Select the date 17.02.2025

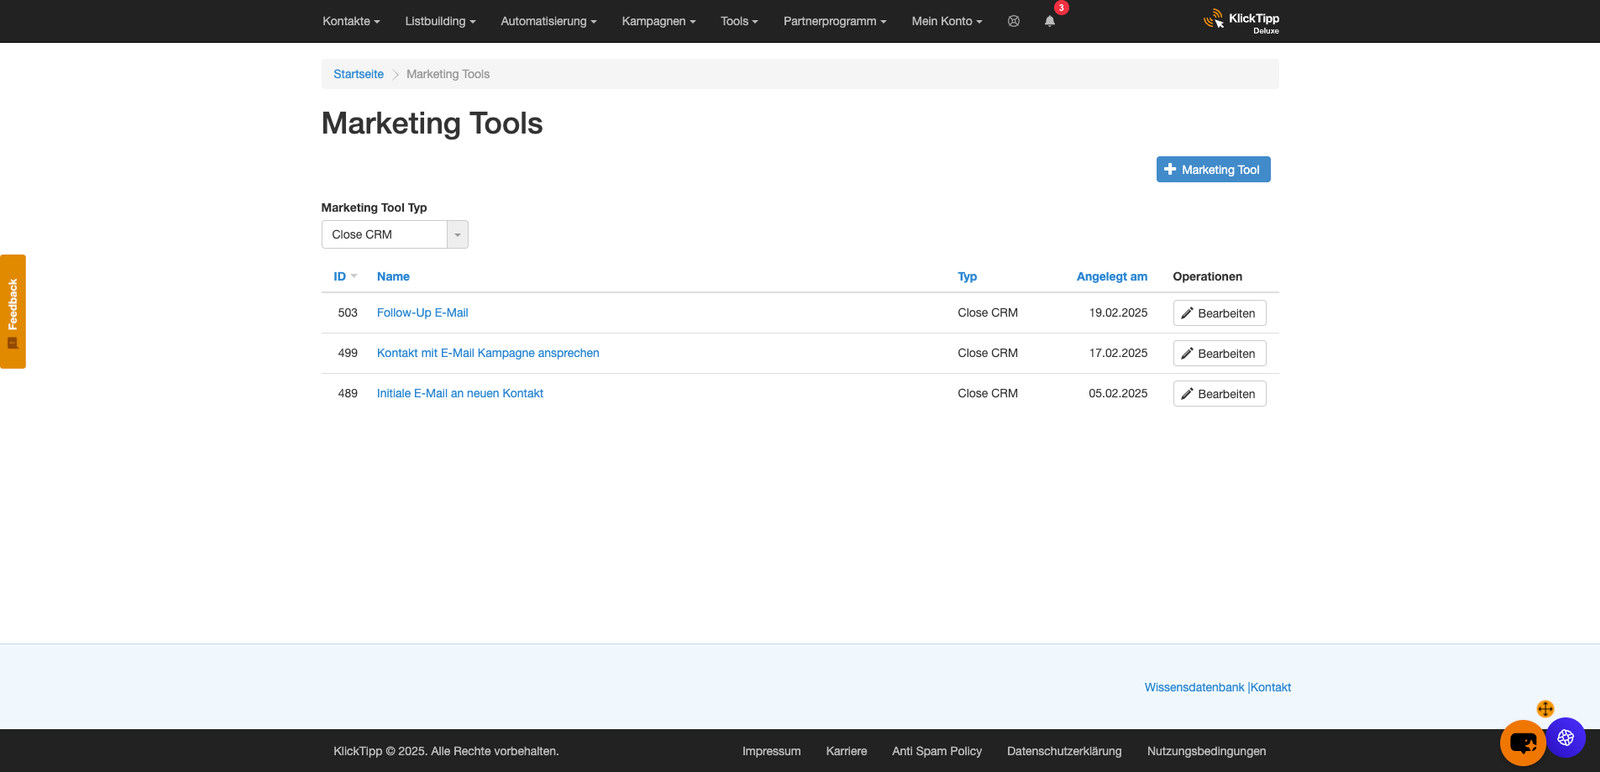coord(1118,353)
